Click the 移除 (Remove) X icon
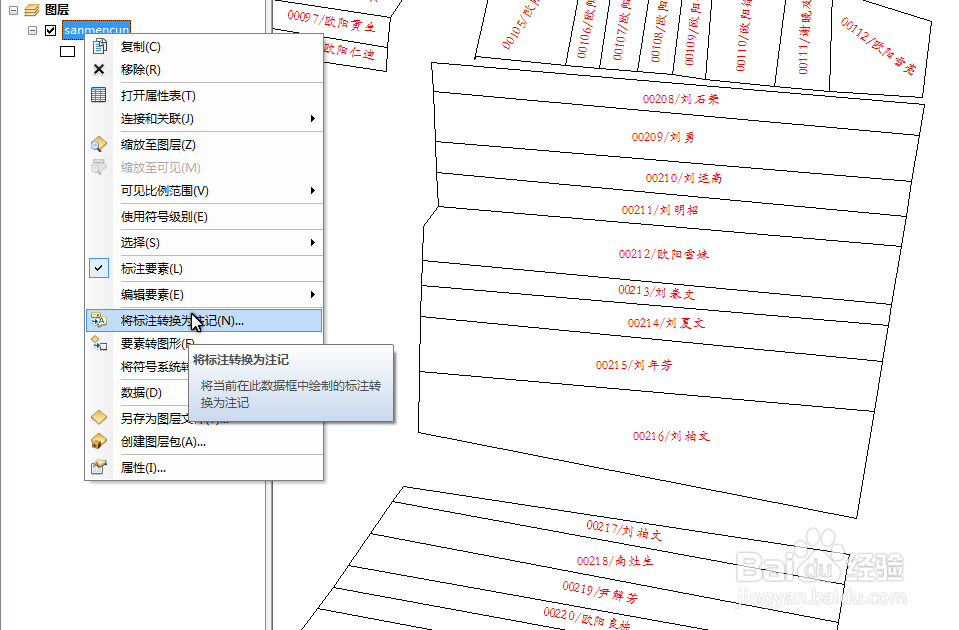 (97, 70)
